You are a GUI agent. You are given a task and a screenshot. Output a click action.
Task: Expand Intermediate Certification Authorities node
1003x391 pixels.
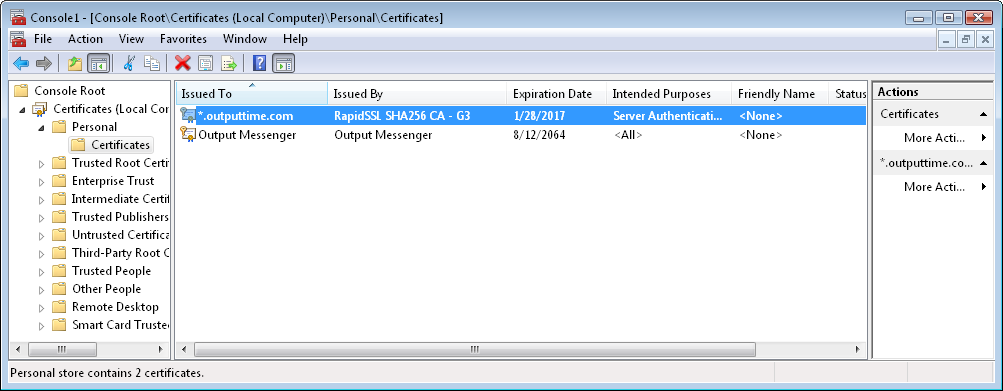point(42,199)
